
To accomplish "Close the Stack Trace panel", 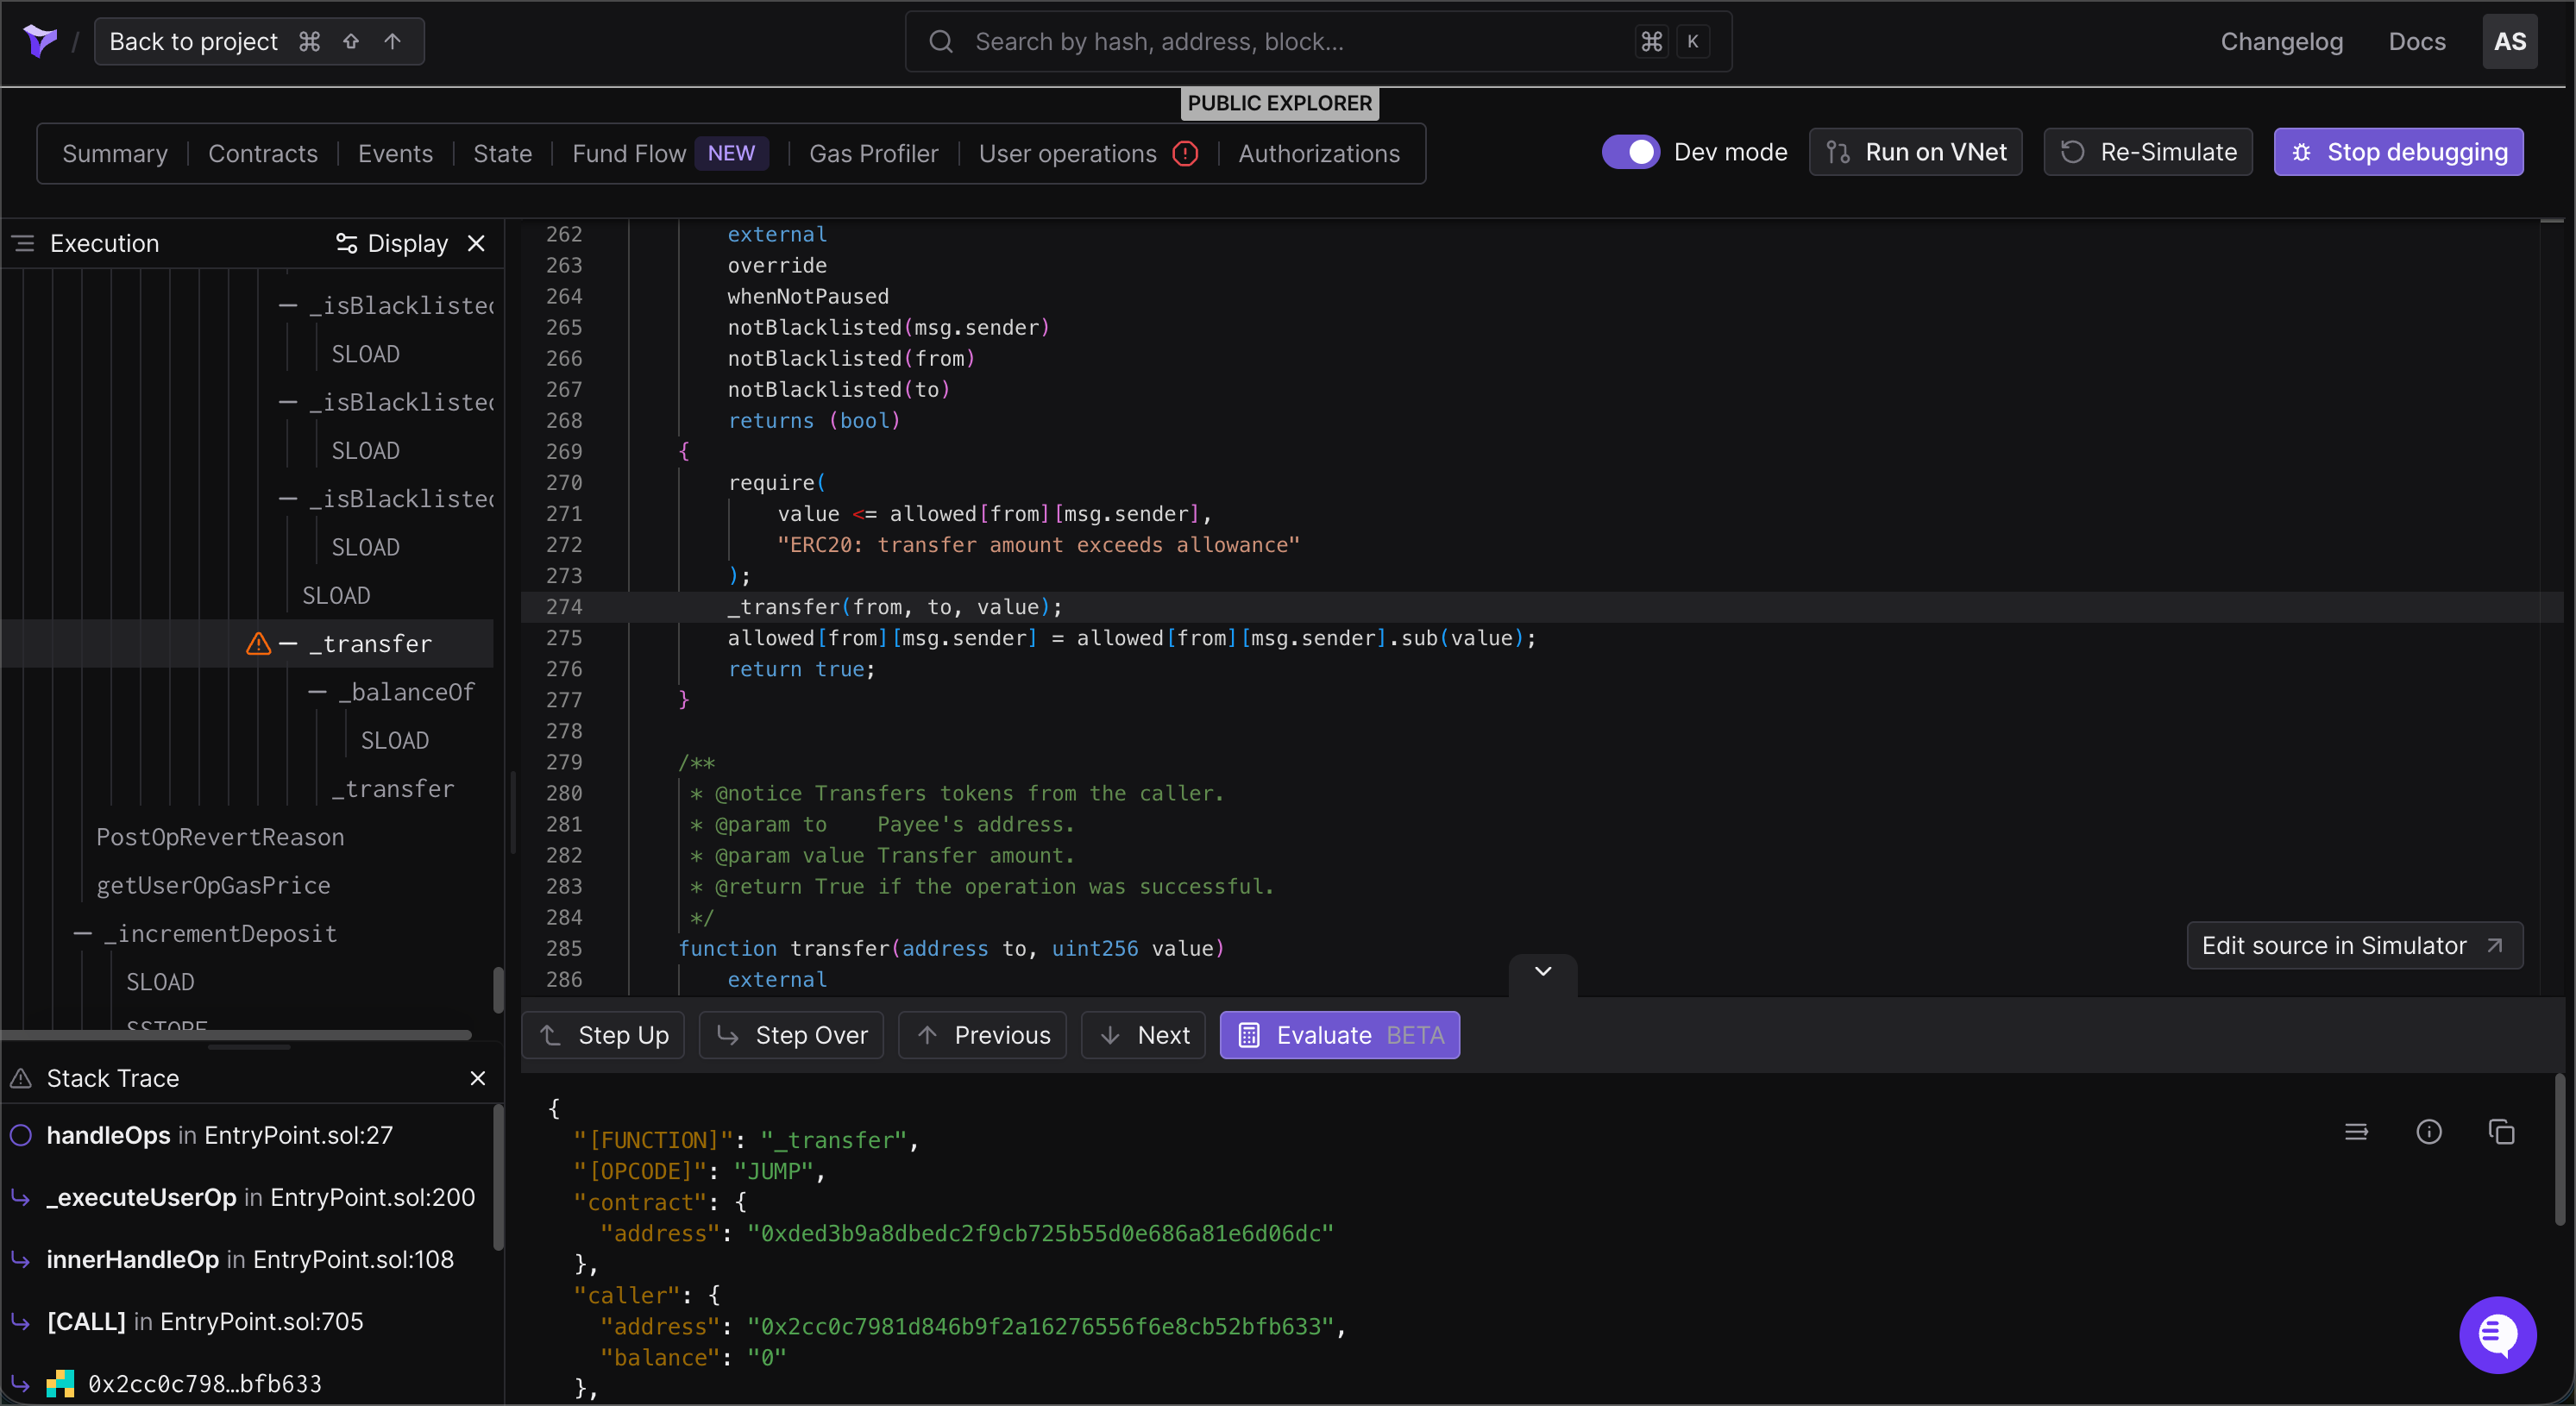I will [477, 1078].
